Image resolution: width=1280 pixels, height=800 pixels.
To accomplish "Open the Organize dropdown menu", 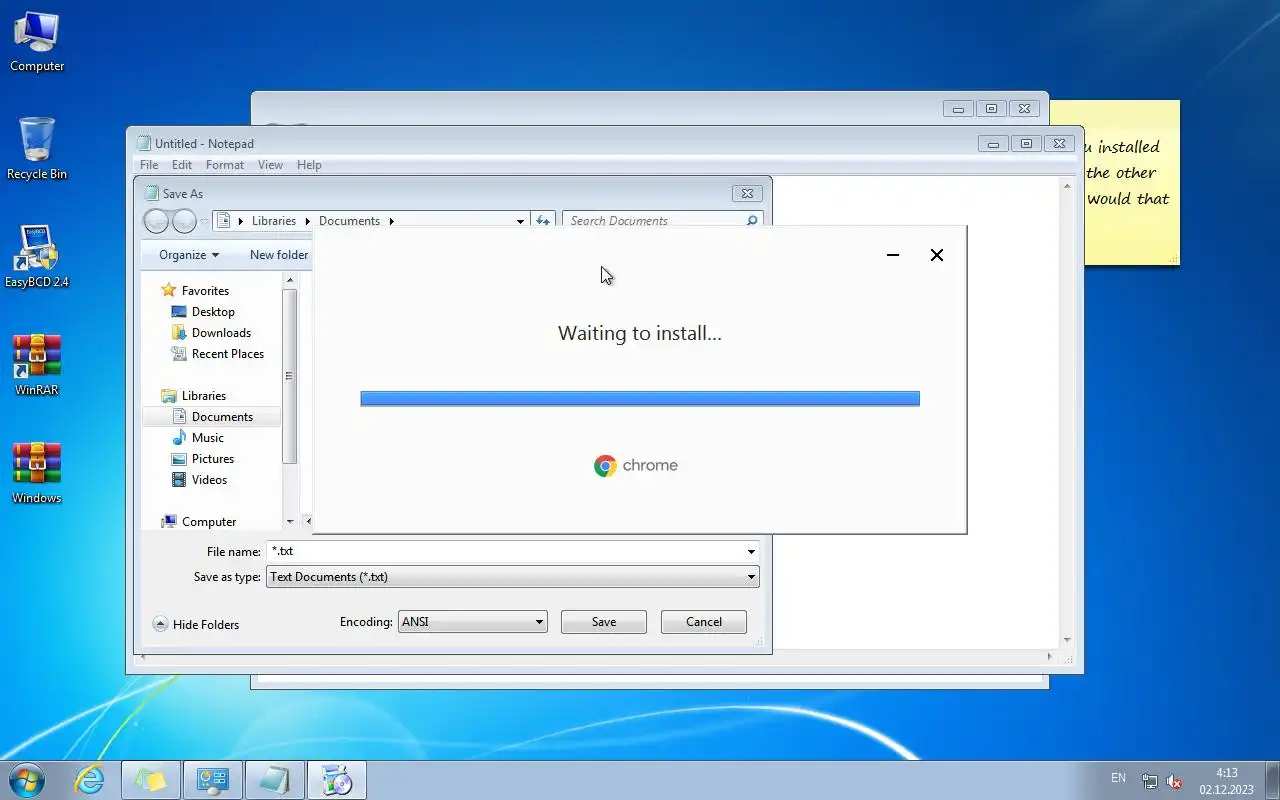I will [x=189, y=255].
